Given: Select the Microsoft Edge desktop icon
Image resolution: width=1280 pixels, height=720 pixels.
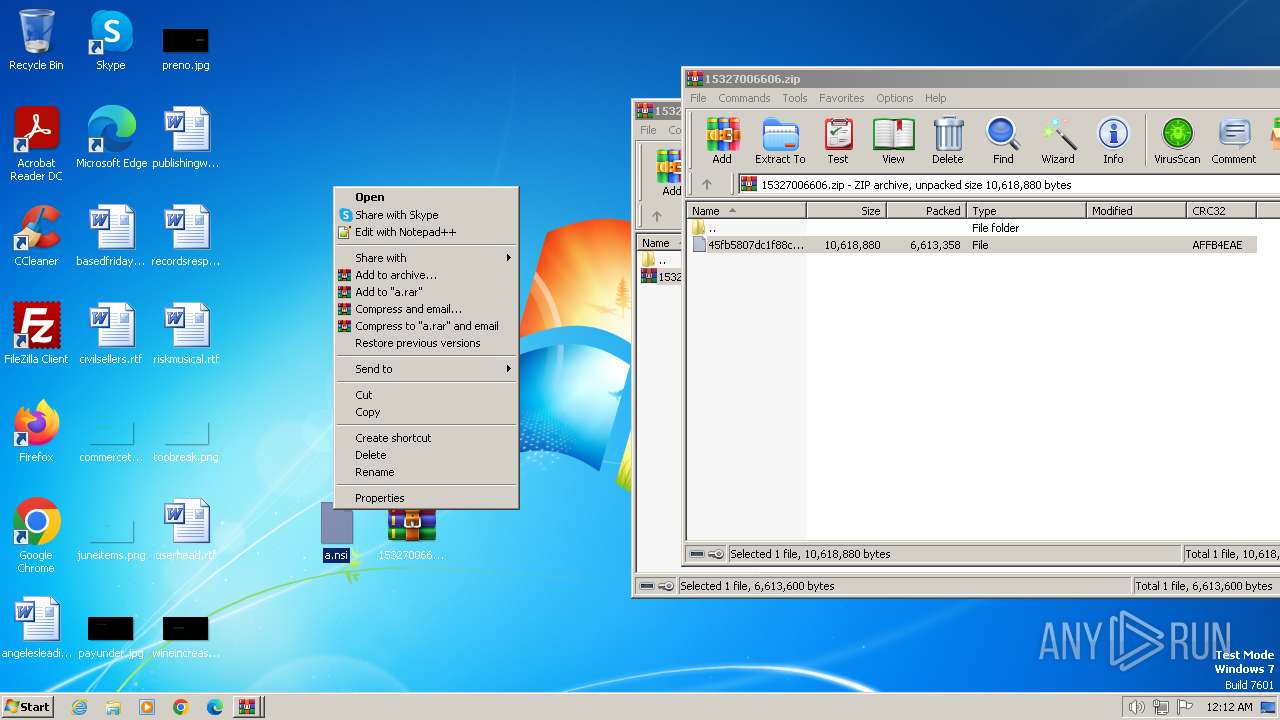Looking at the screenshot, I should click(111, 138).
